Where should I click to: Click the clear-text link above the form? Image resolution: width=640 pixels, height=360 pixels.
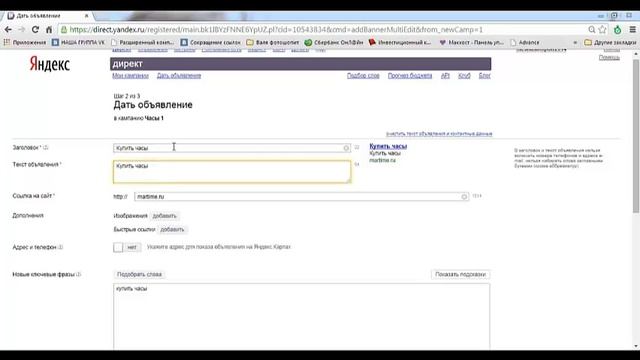coord(439,134)
